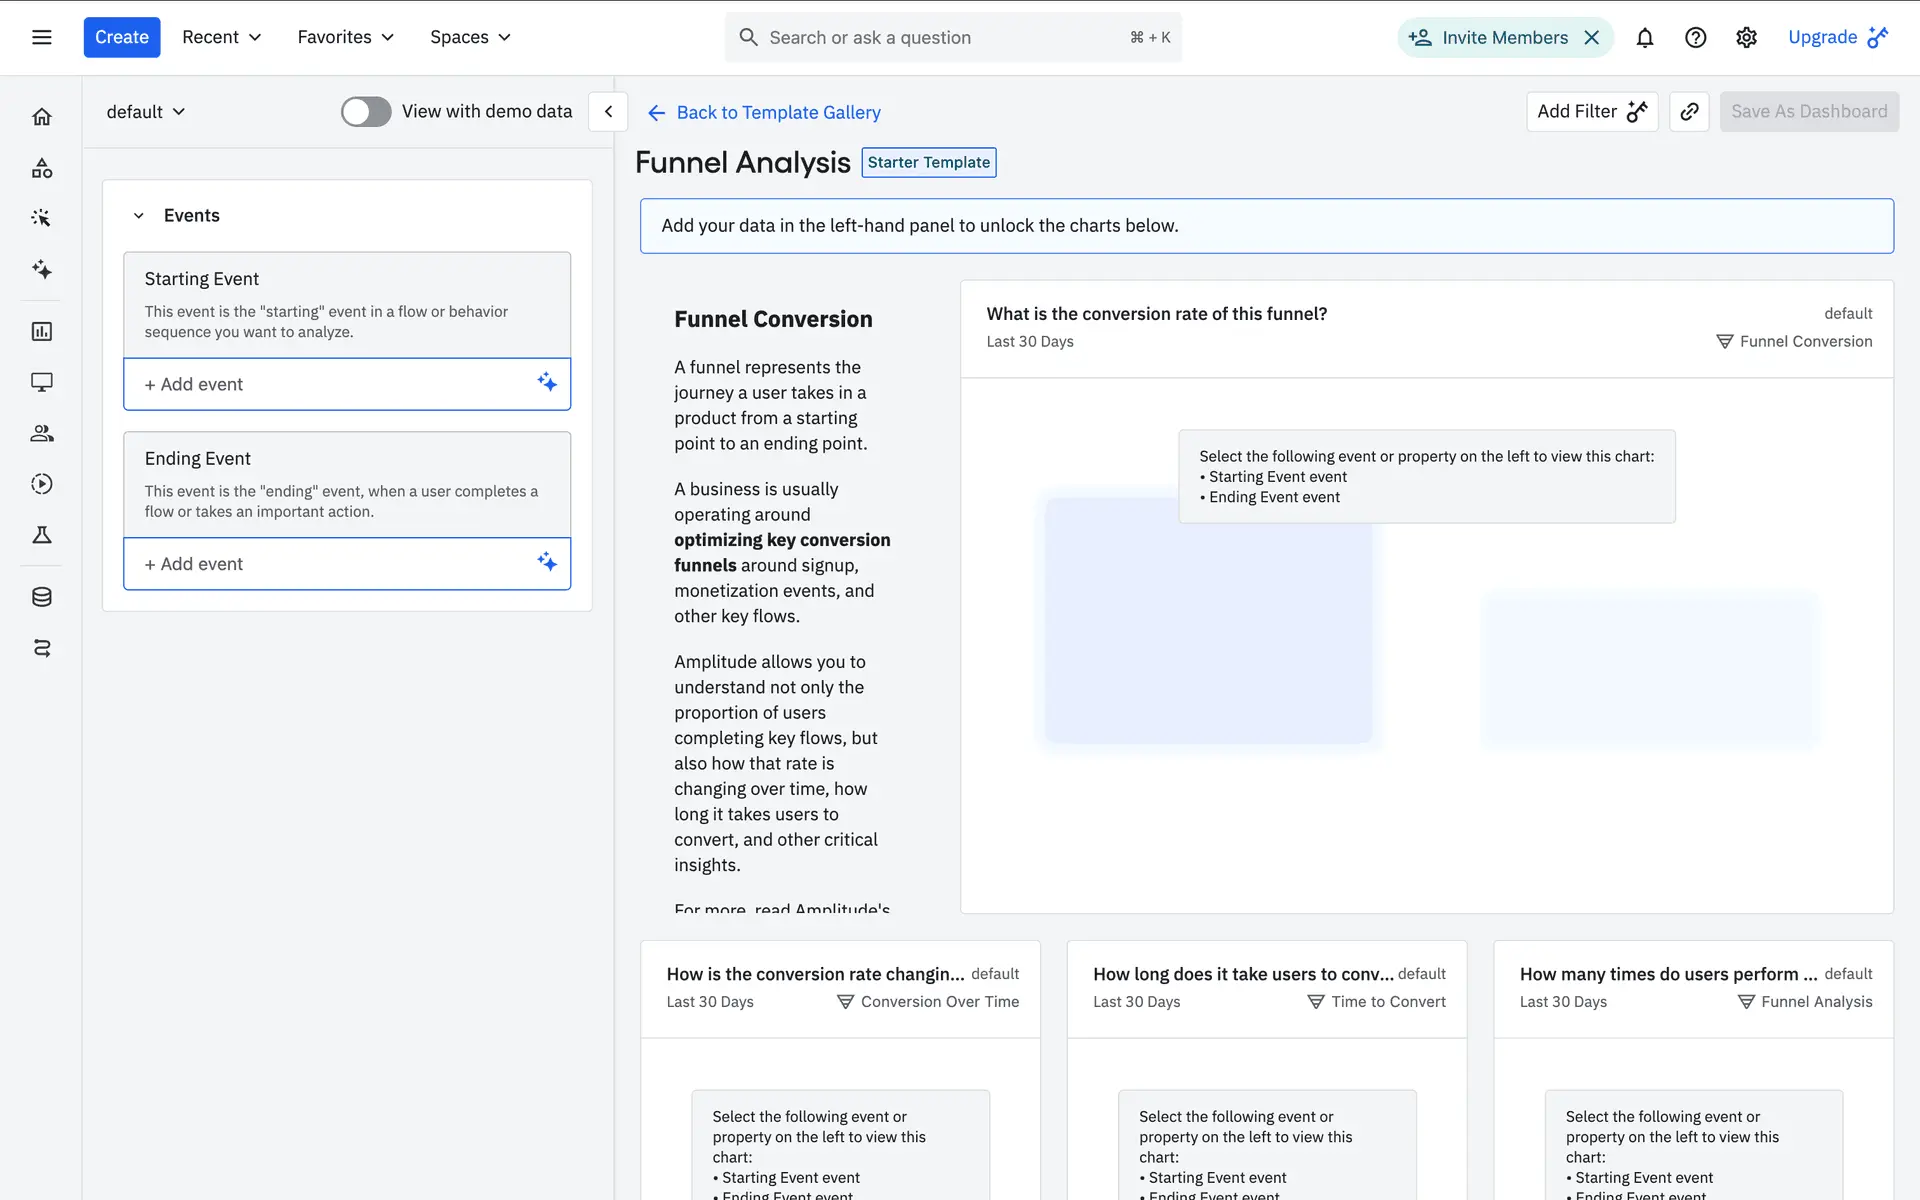Screen dimensions: 1920x1200
Task: Expand the default project dropdown
Action: (146, 112)
